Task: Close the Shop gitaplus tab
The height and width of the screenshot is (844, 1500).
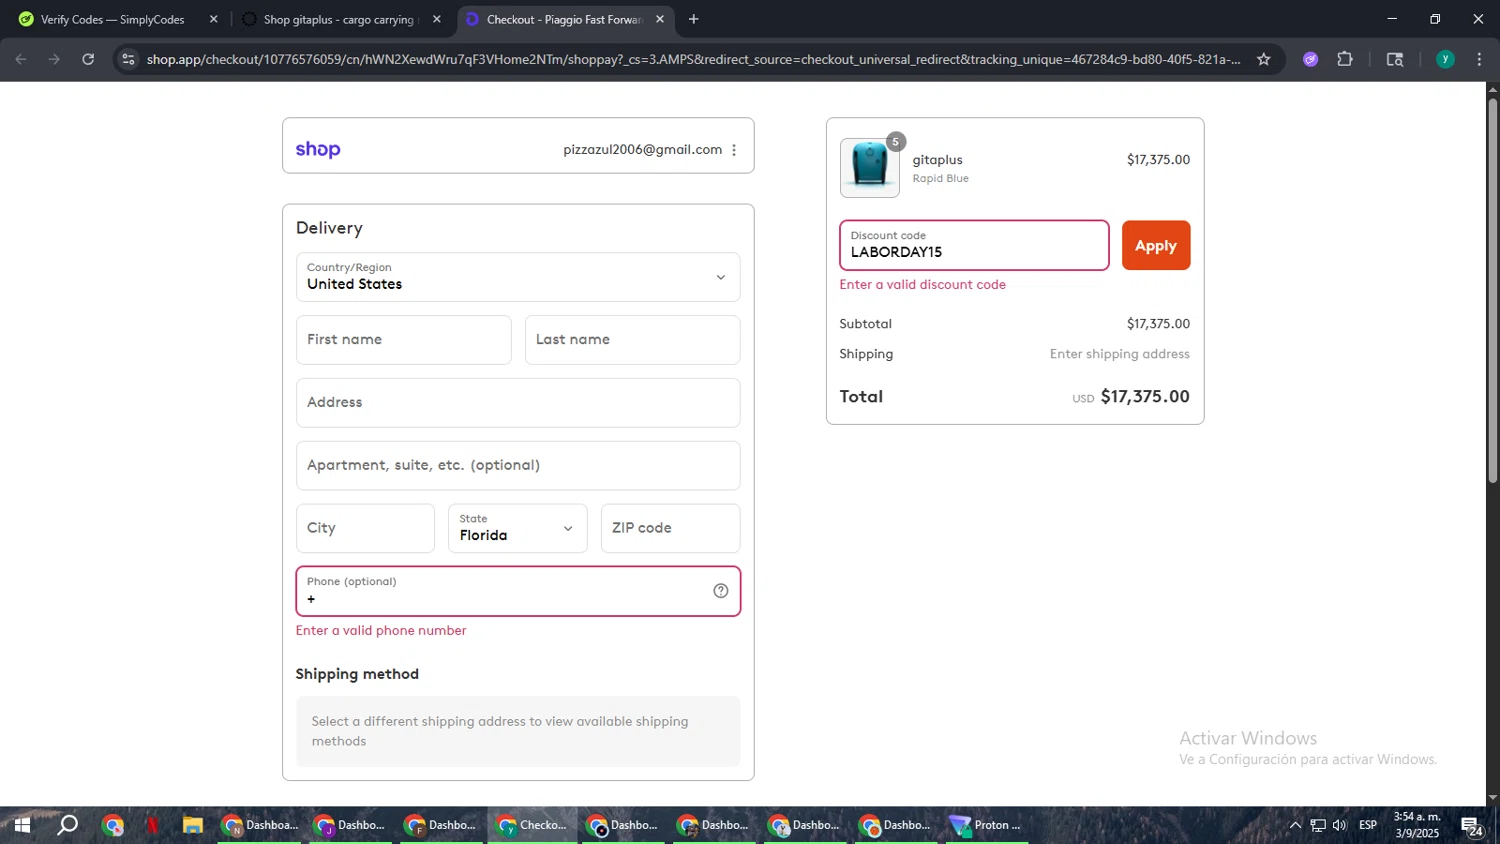Action: 436,19
